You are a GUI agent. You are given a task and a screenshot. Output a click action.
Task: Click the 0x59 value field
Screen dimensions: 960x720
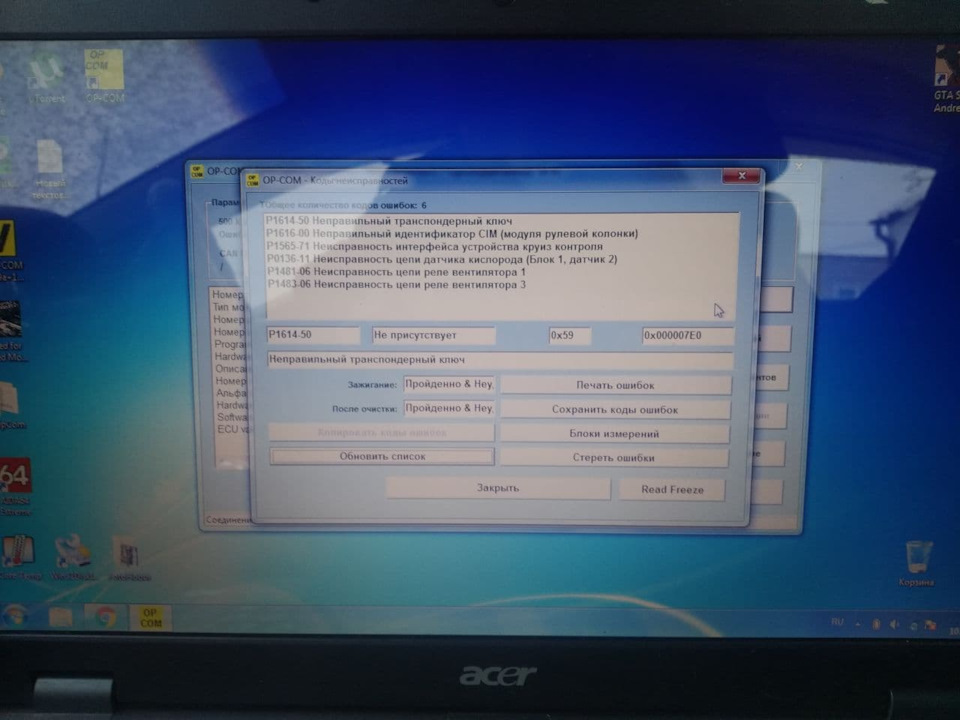coord(569,336)
